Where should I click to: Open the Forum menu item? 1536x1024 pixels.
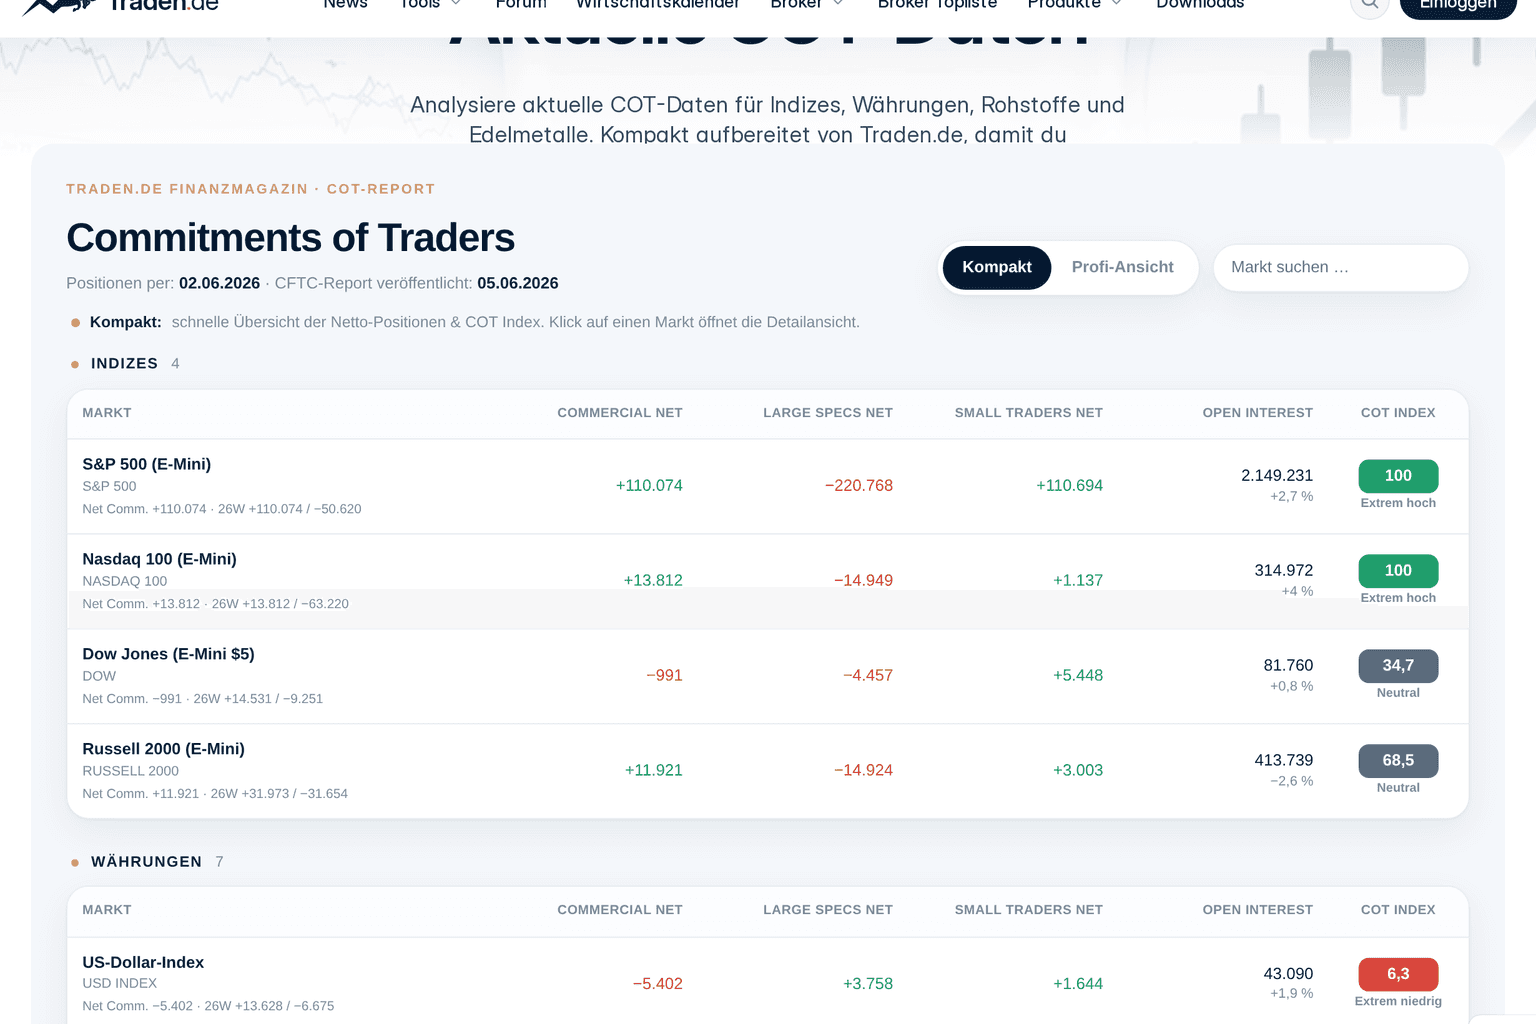(521, 4)
